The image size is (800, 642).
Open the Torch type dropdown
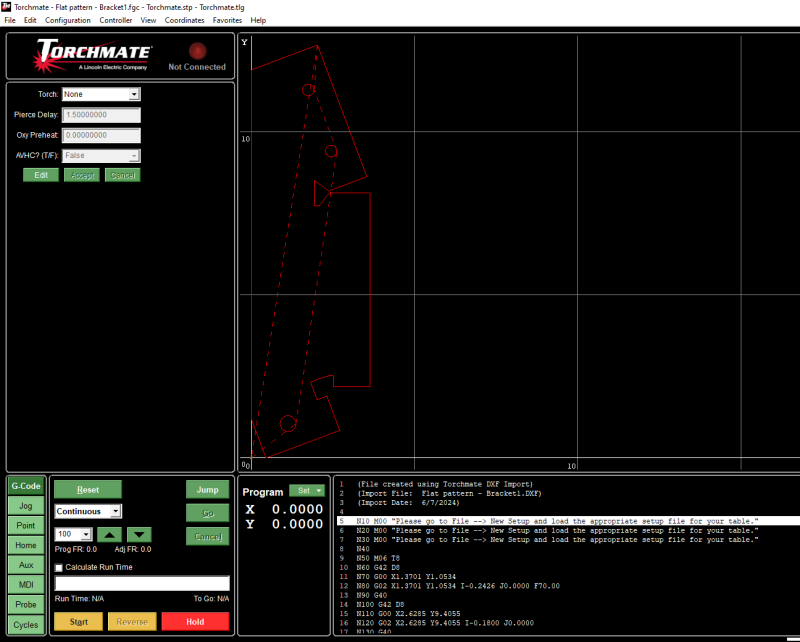point(134,94)
